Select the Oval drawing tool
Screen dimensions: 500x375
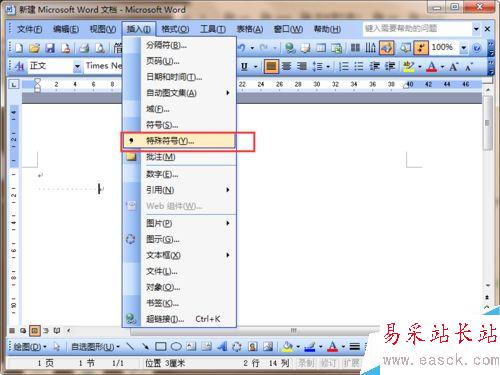click(176, 347)
